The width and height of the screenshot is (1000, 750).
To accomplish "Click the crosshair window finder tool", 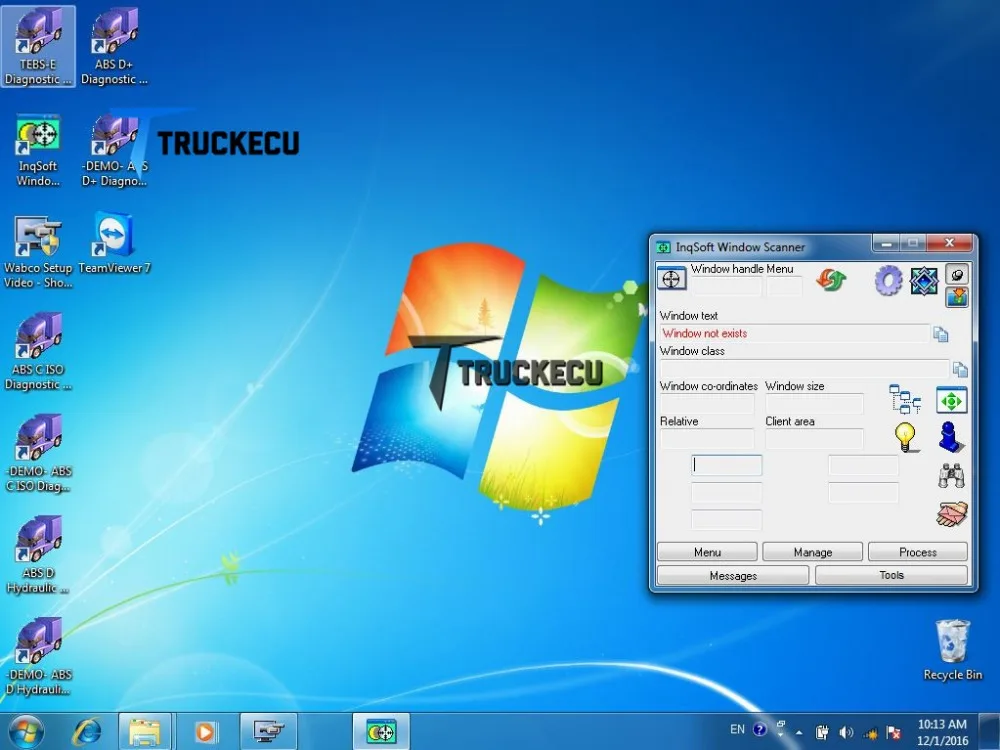I will 671,279.
